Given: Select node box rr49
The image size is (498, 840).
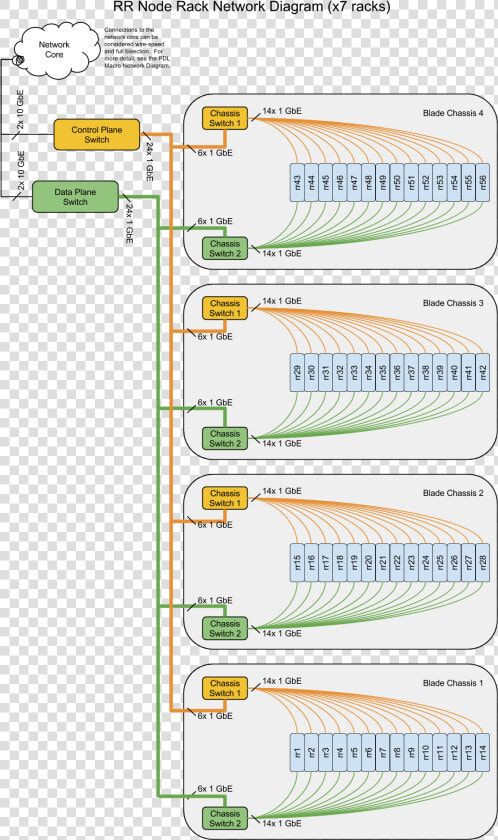Looking at the screenshot, I should [382, 183].
